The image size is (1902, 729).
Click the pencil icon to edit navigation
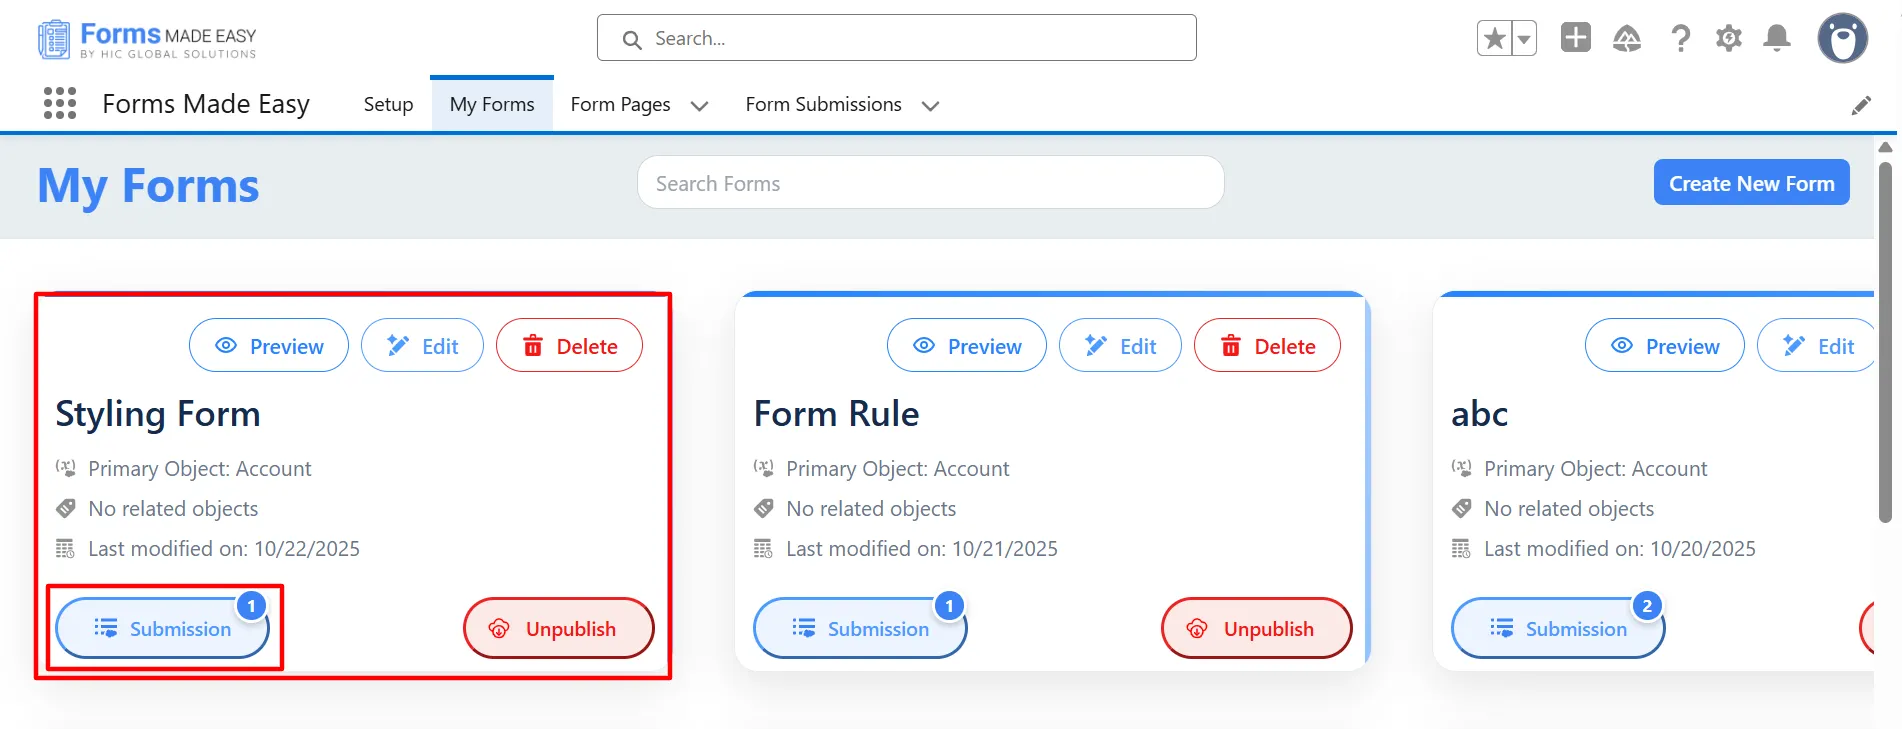pos(1860,106)
